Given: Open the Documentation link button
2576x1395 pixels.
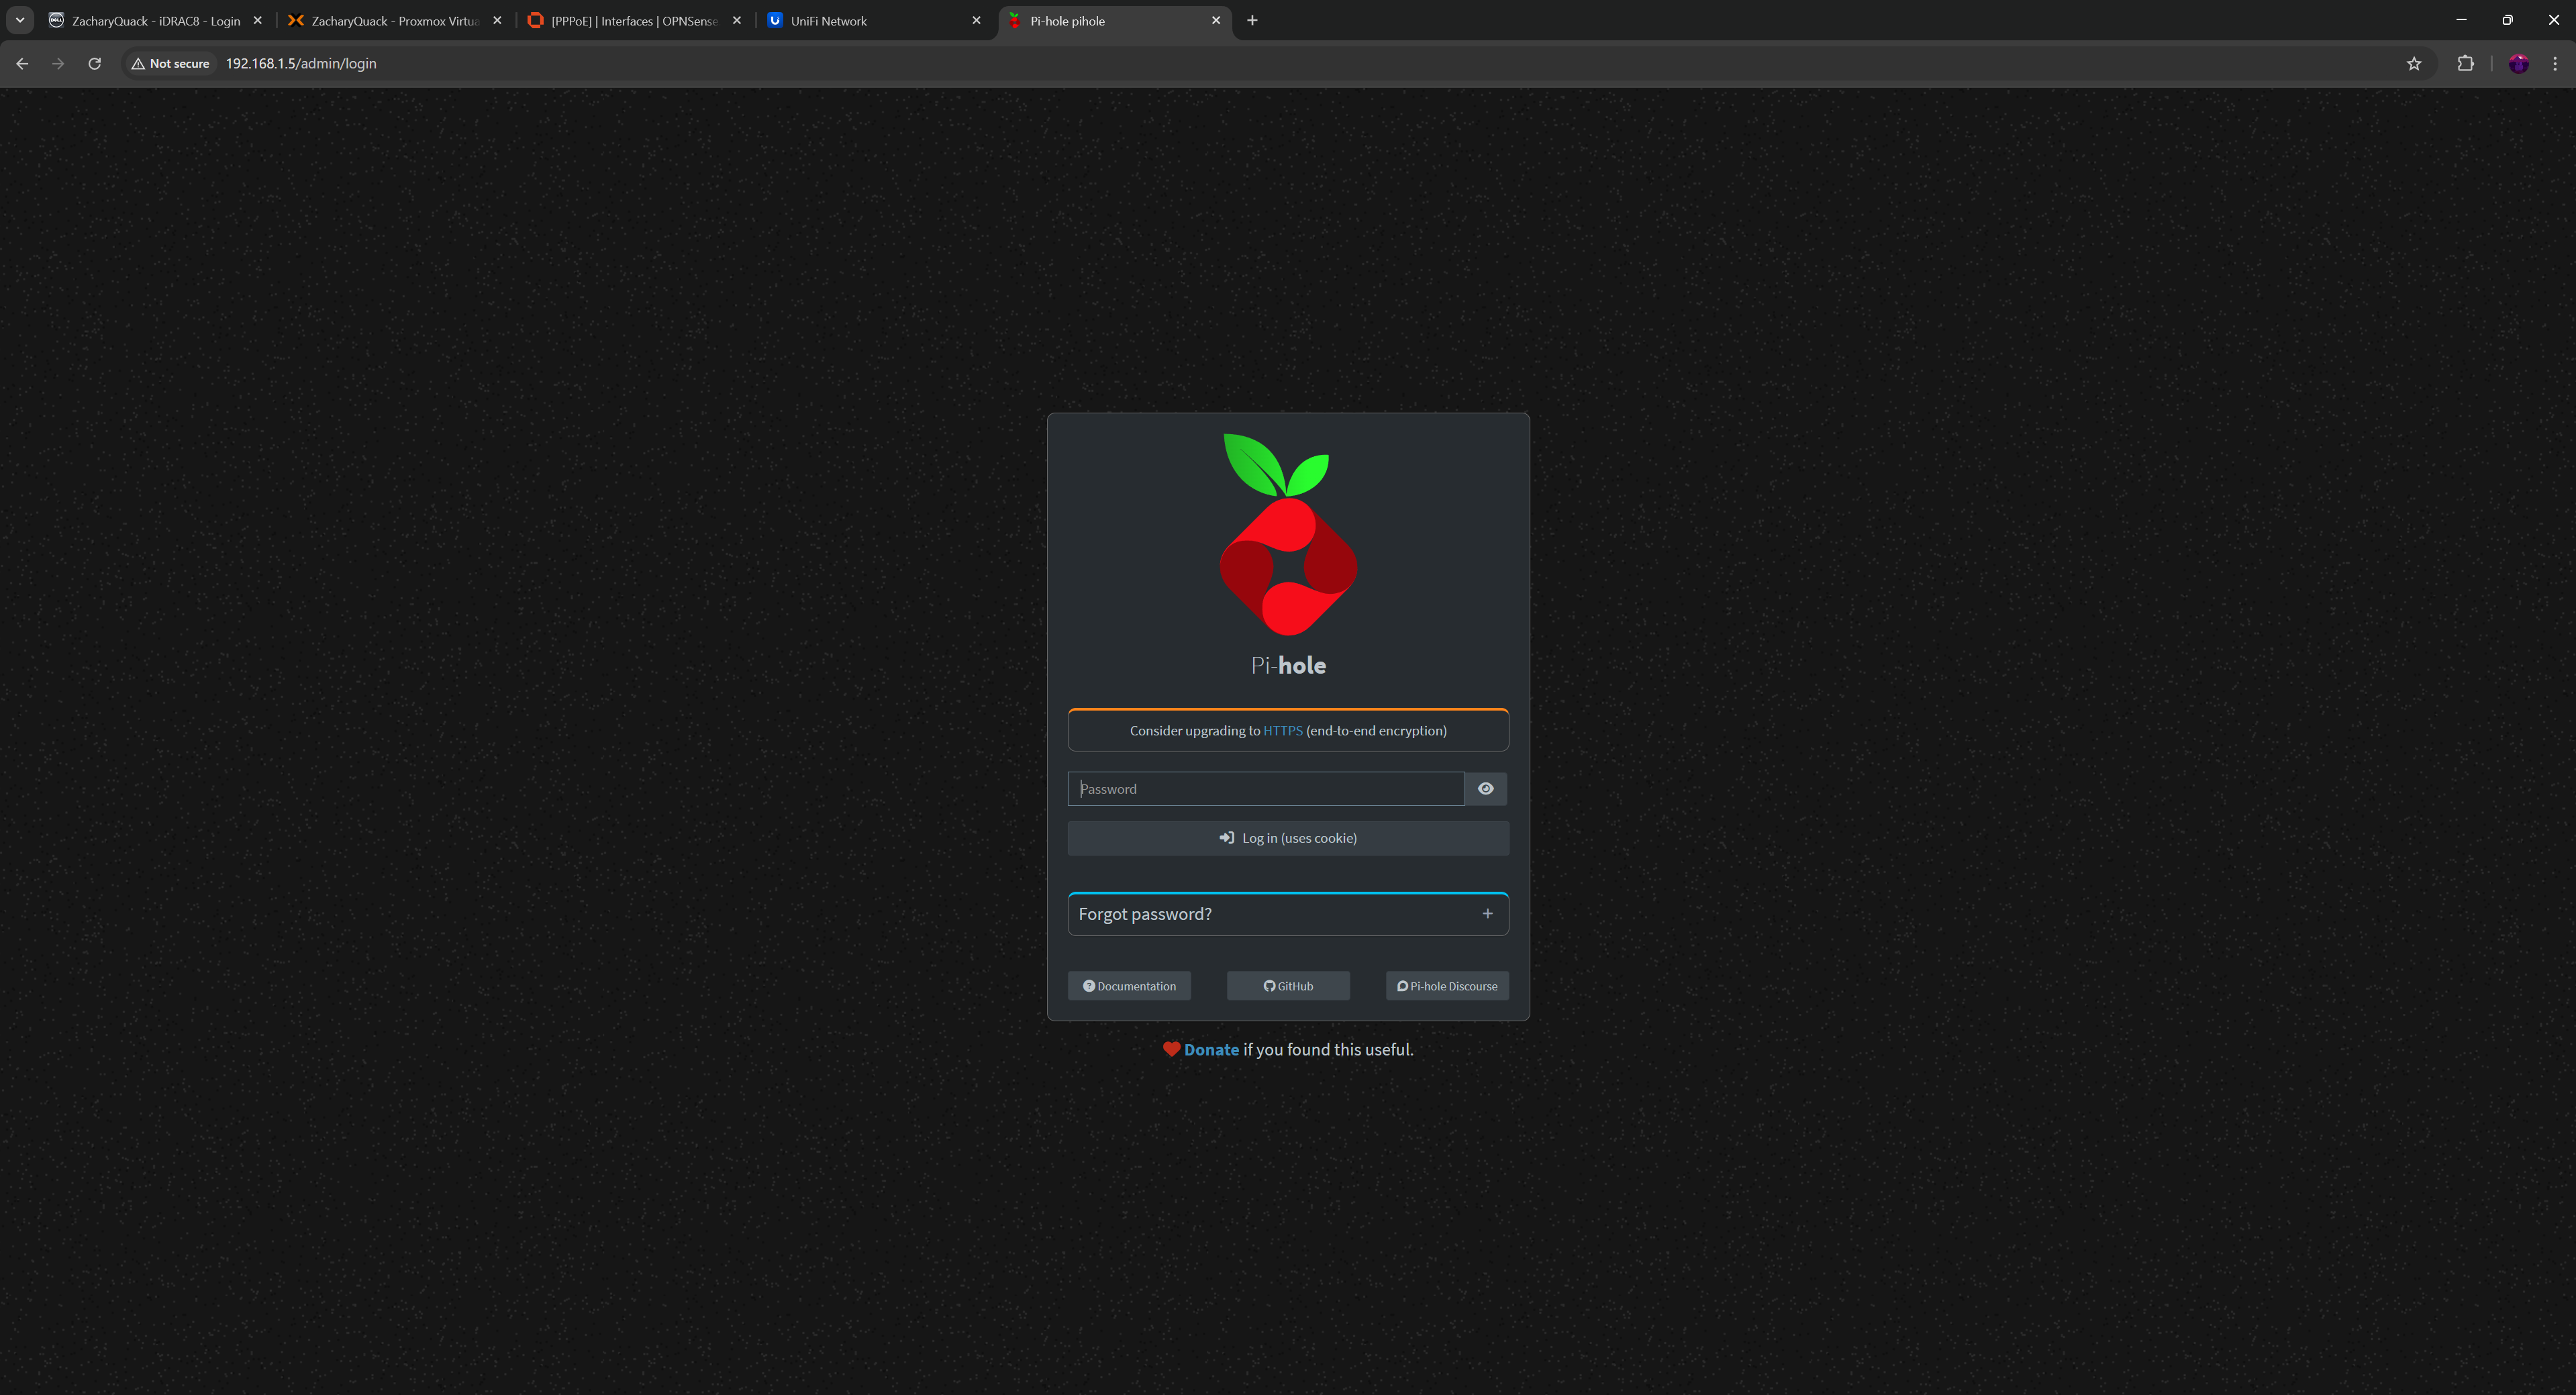Looking at the screenshot, I should 1129,986.
